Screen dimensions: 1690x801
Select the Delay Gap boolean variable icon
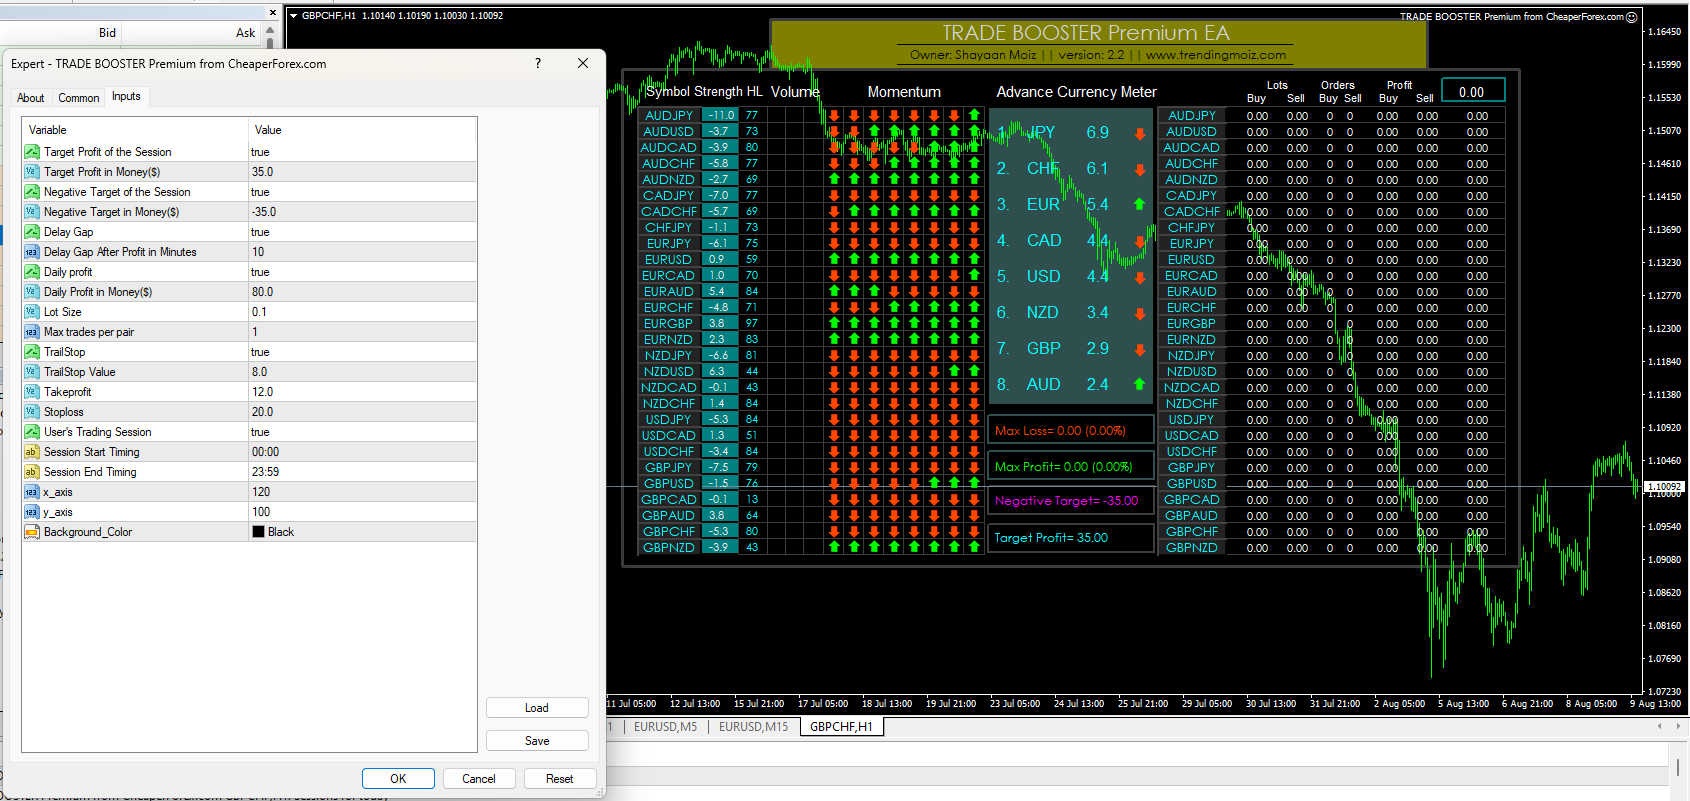tap(32, 232)
